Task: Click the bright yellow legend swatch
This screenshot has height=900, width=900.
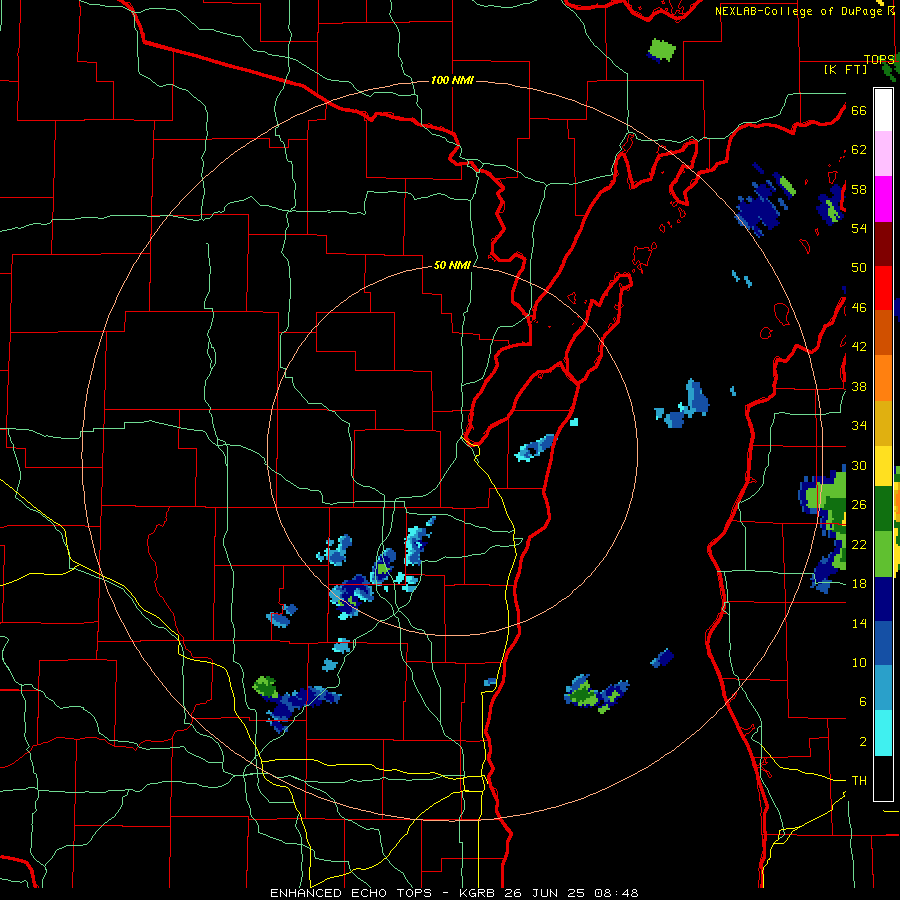Action: pyautogui.click(x=883, y=466)
